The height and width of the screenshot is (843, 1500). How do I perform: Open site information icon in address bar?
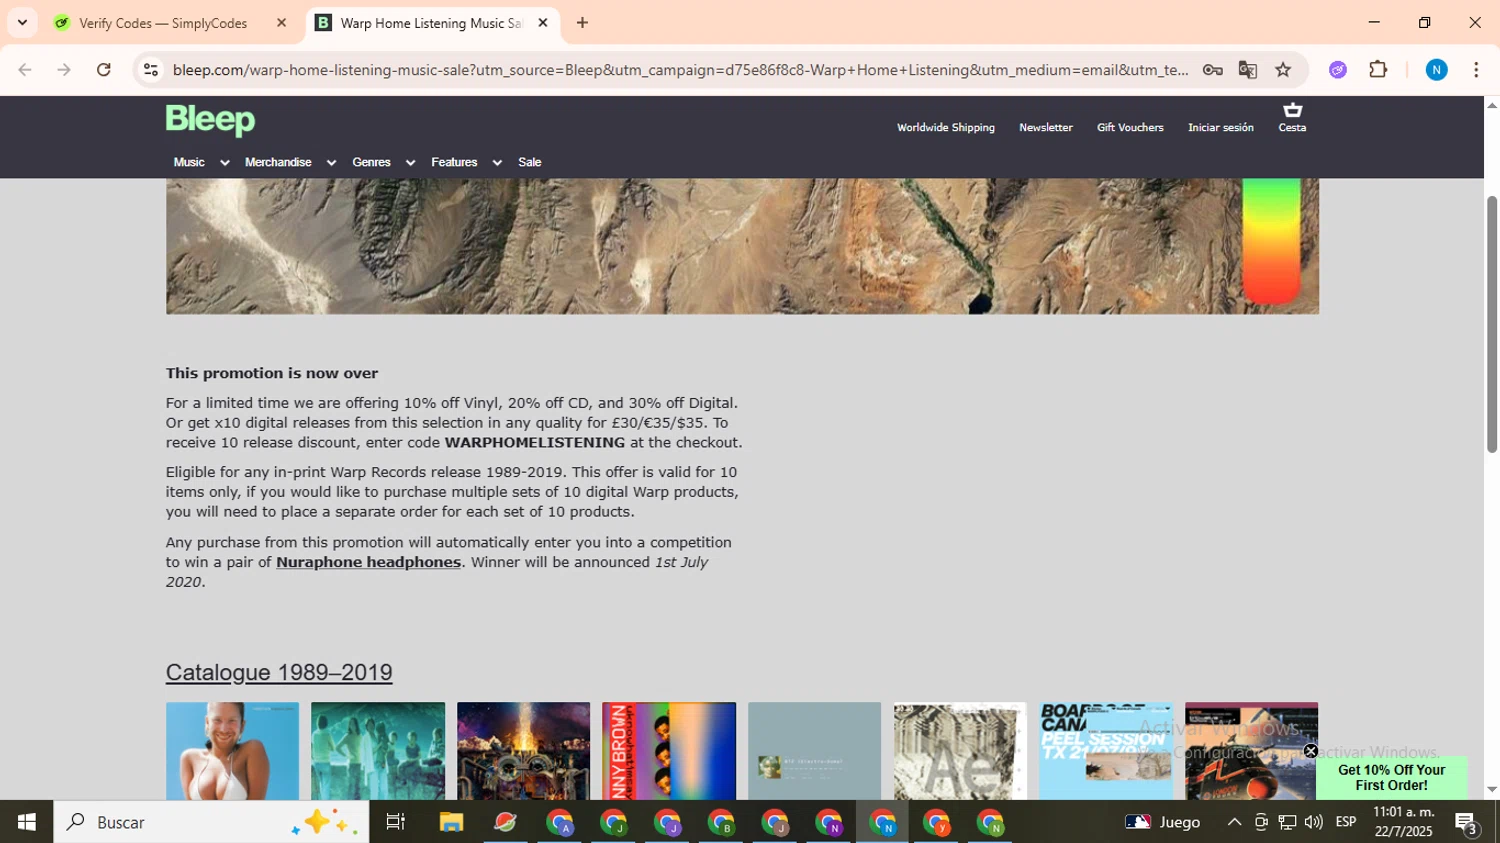(151, 70)
